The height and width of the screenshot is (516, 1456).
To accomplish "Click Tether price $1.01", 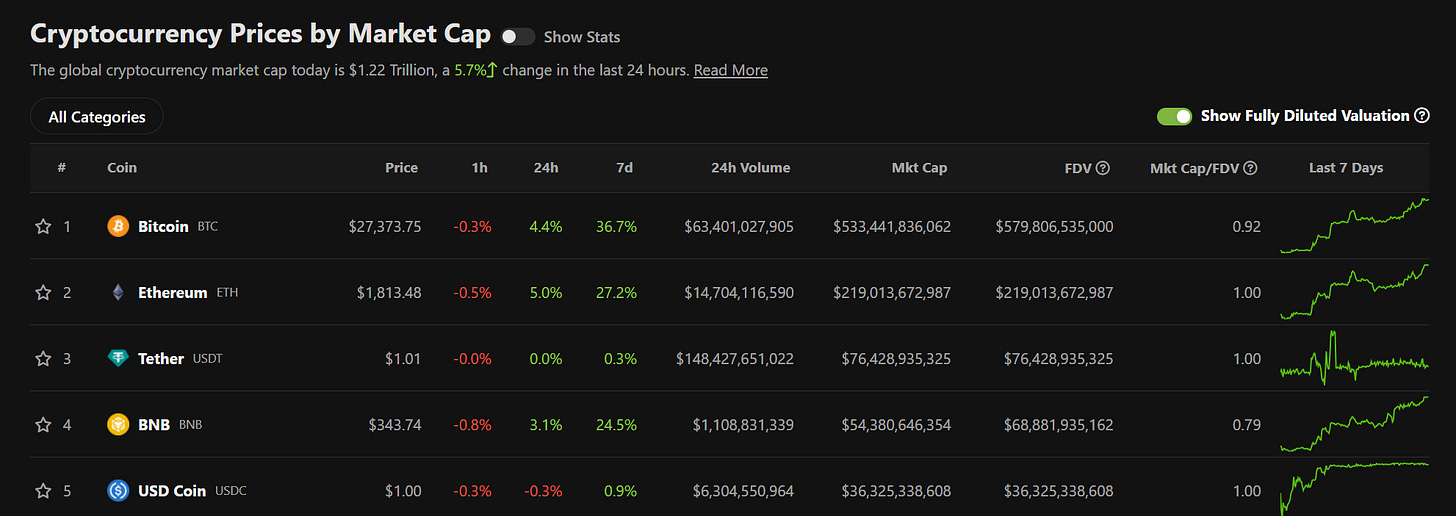I will [403, 359].
